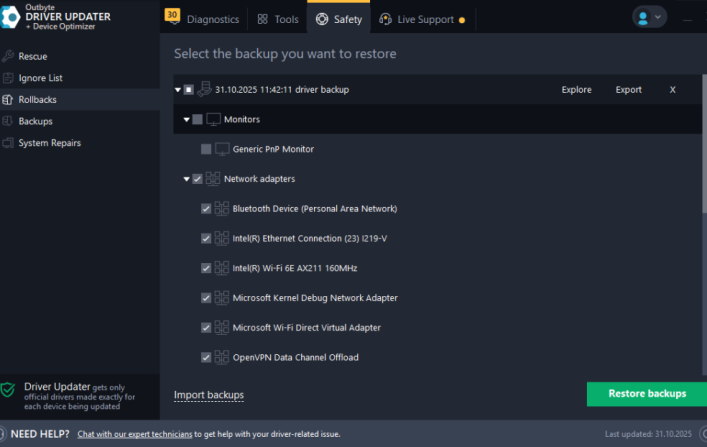707x447 pixels.
Task: Click the Network adapters category icon
Action: (213, 179)
